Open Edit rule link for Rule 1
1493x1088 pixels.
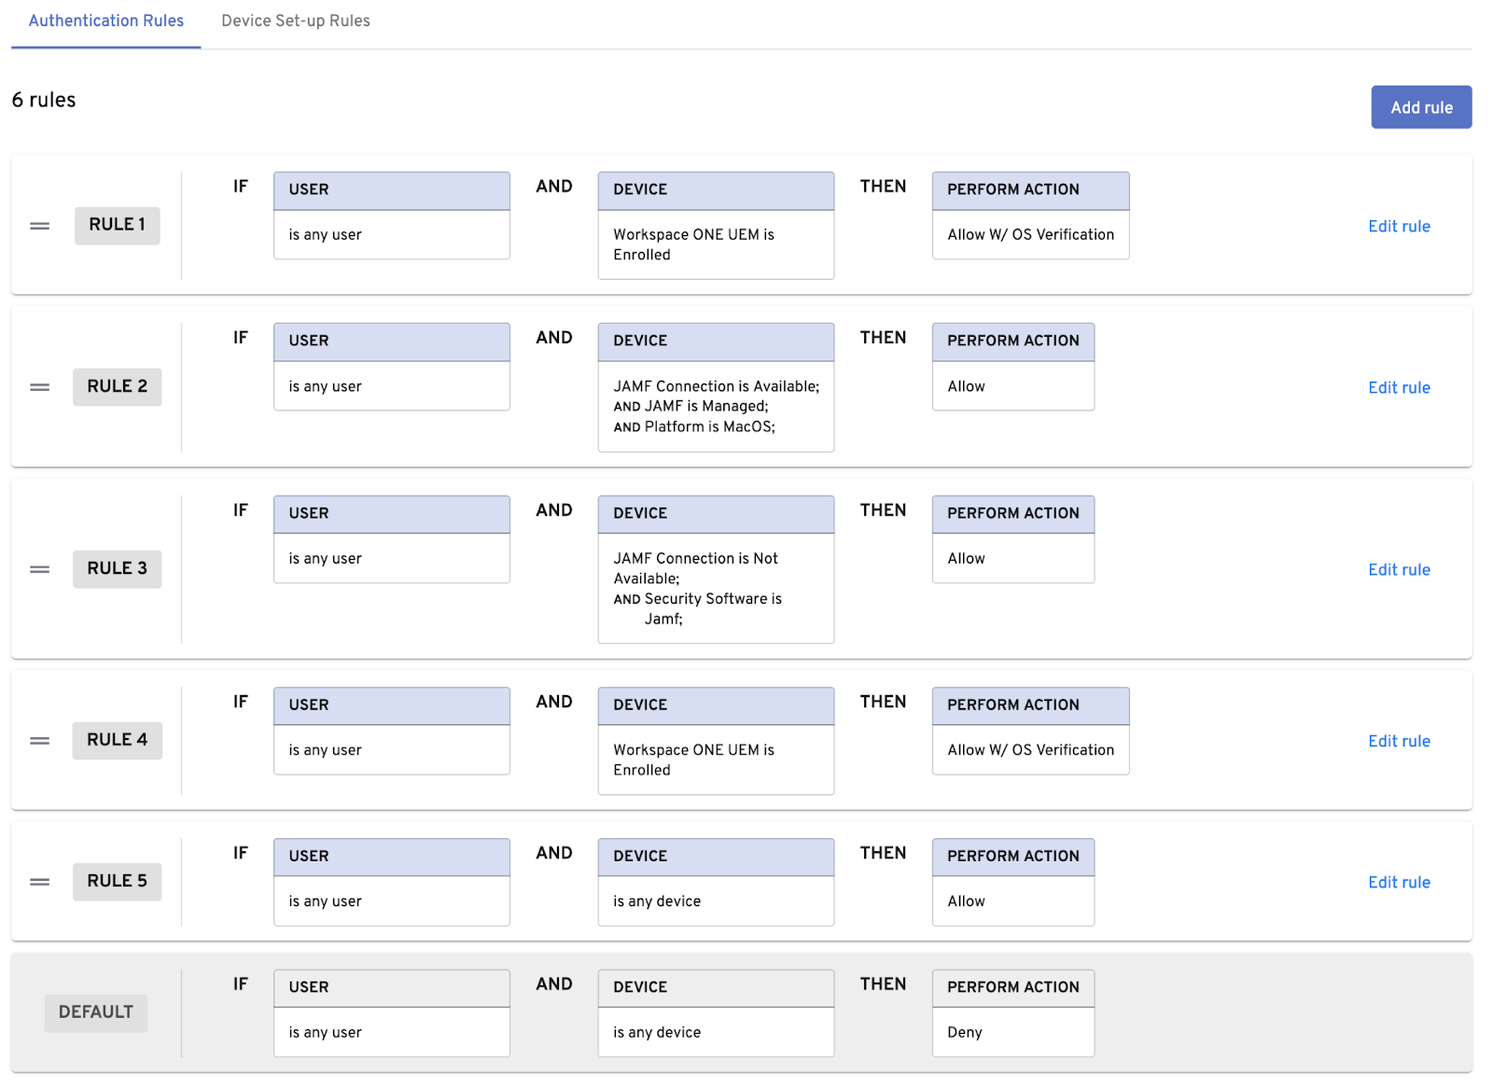pyautogui.click(x=1398, y=227)
